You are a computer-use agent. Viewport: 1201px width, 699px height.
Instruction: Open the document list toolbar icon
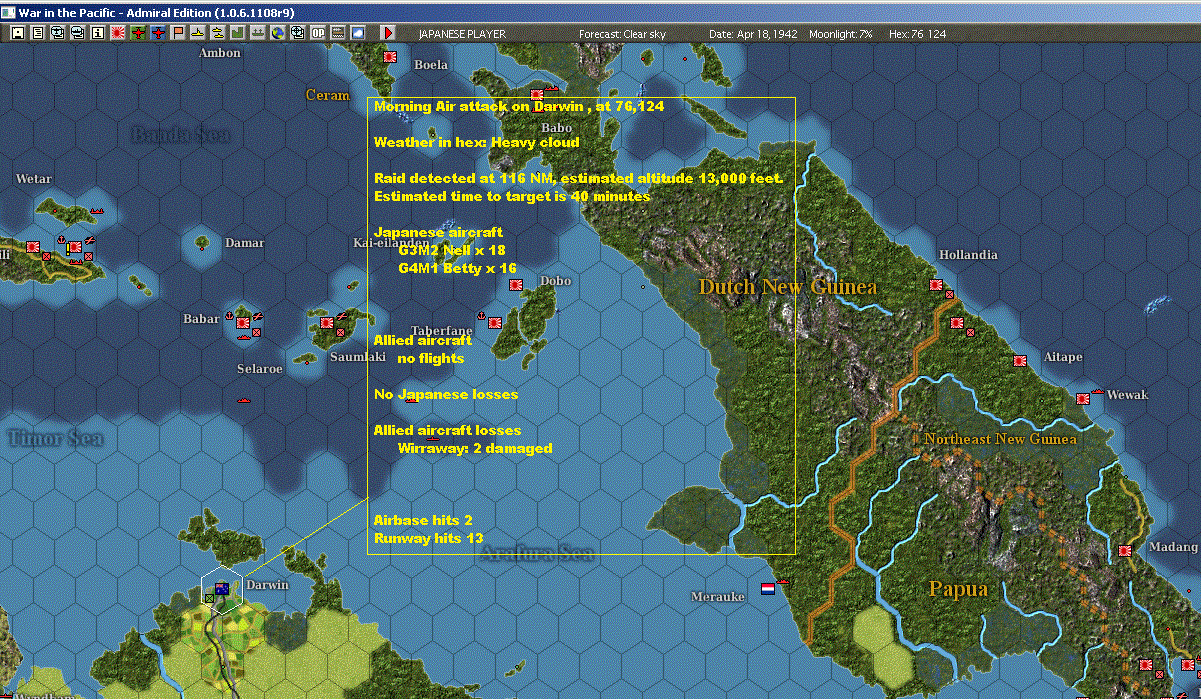(37, 33)
